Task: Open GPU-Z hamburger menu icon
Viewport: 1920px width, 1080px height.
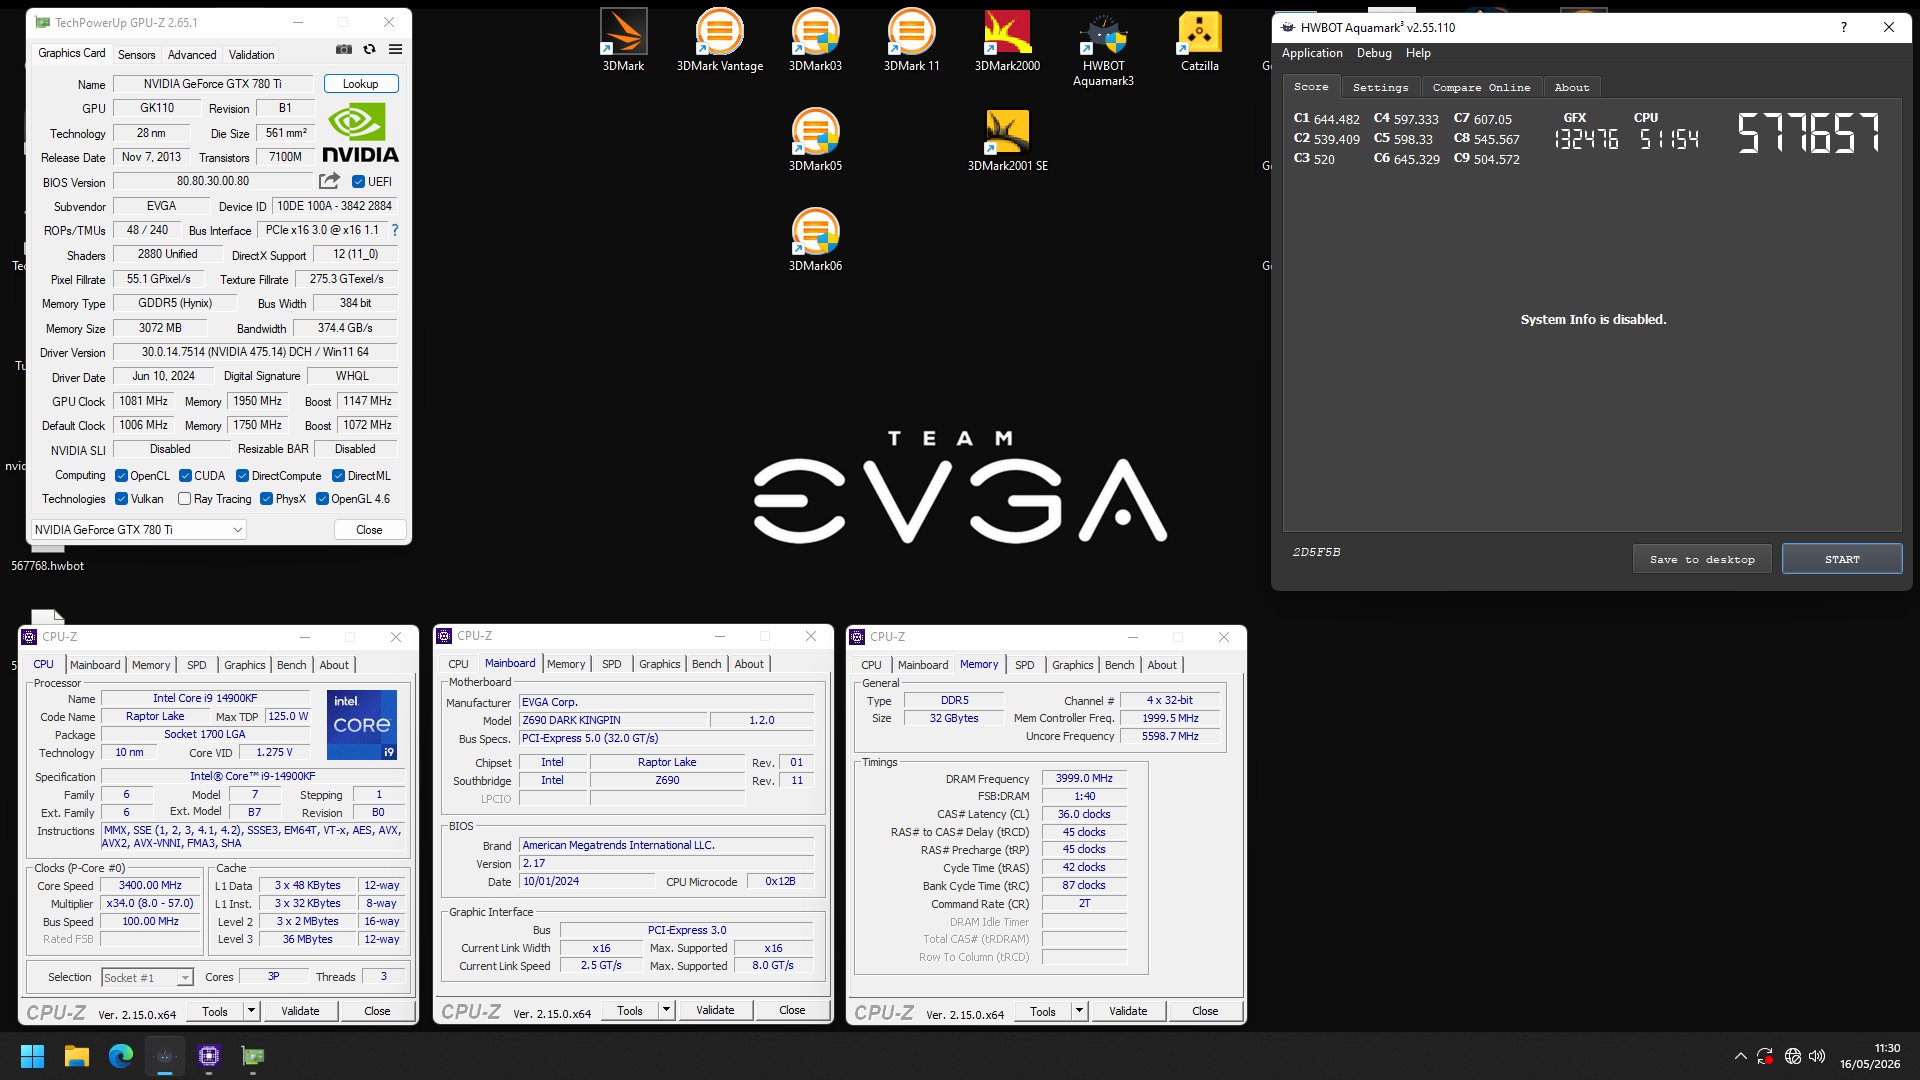Action: (x=395, y=49)
